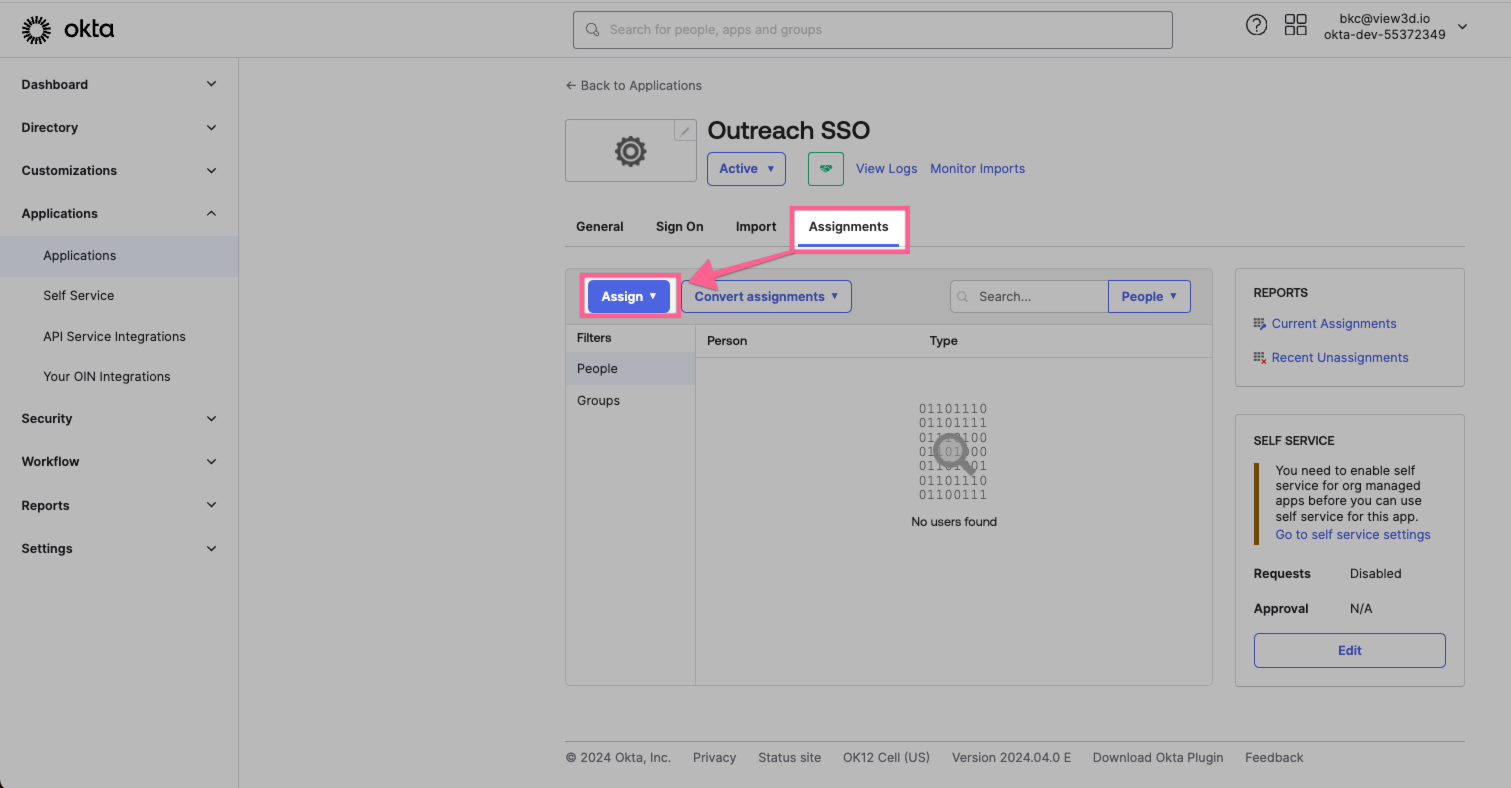Select the Assignments tab

(849, 227)
